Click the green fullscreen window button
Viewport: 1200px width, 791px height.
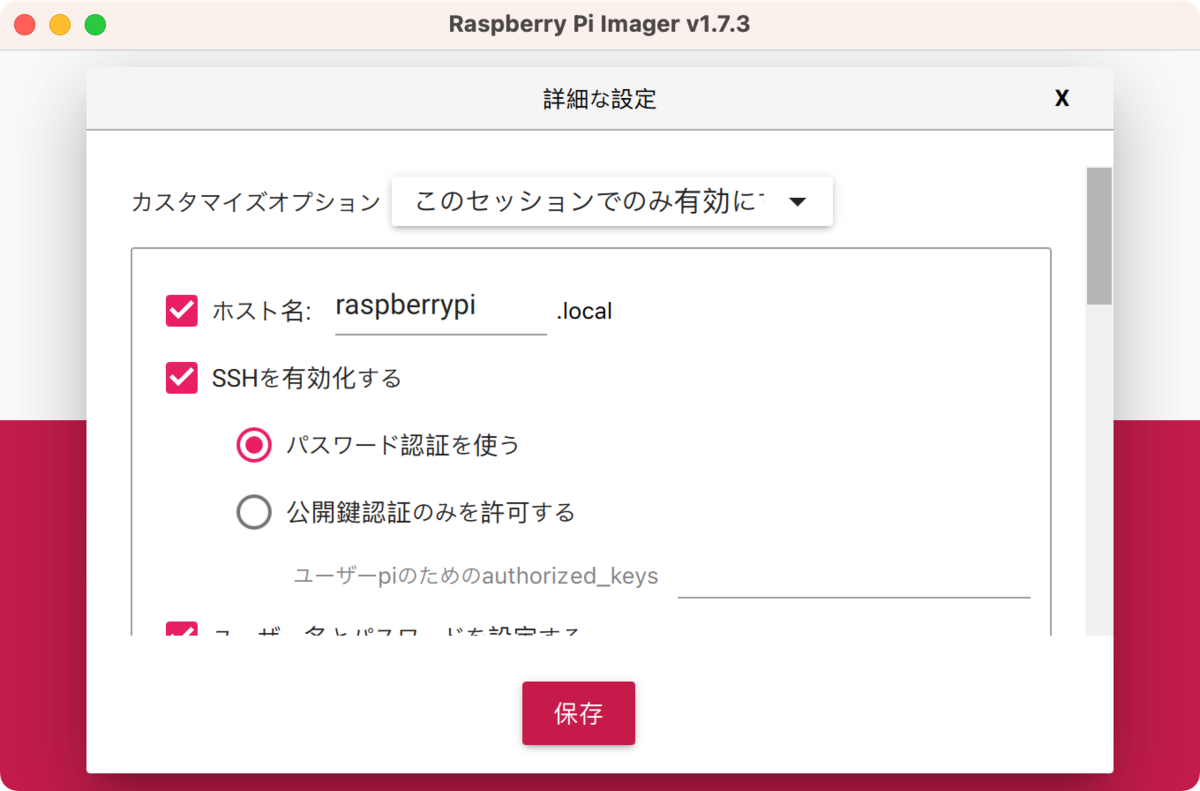[95, 25]
